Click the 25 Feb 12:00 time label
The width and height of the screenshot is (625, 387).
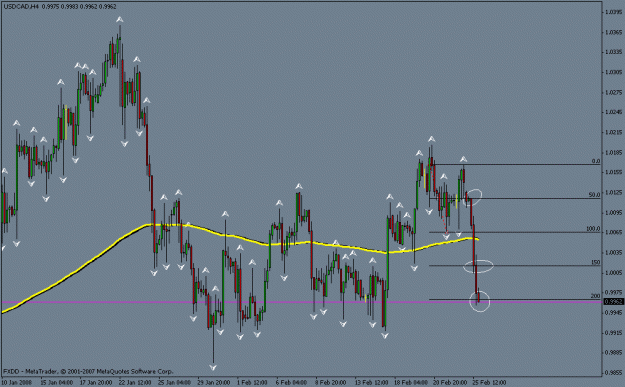(x=489, y=383)
